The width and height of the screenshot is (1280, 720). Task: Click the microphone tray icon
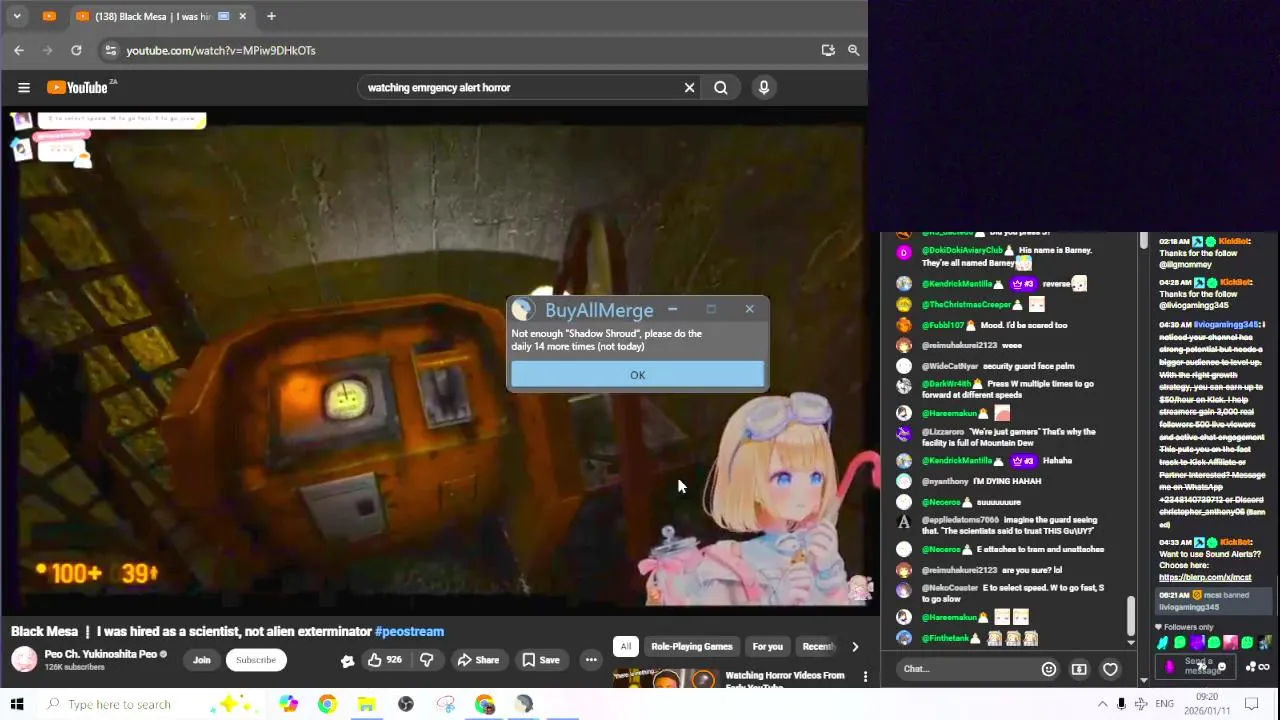[x=1122, y=704]
